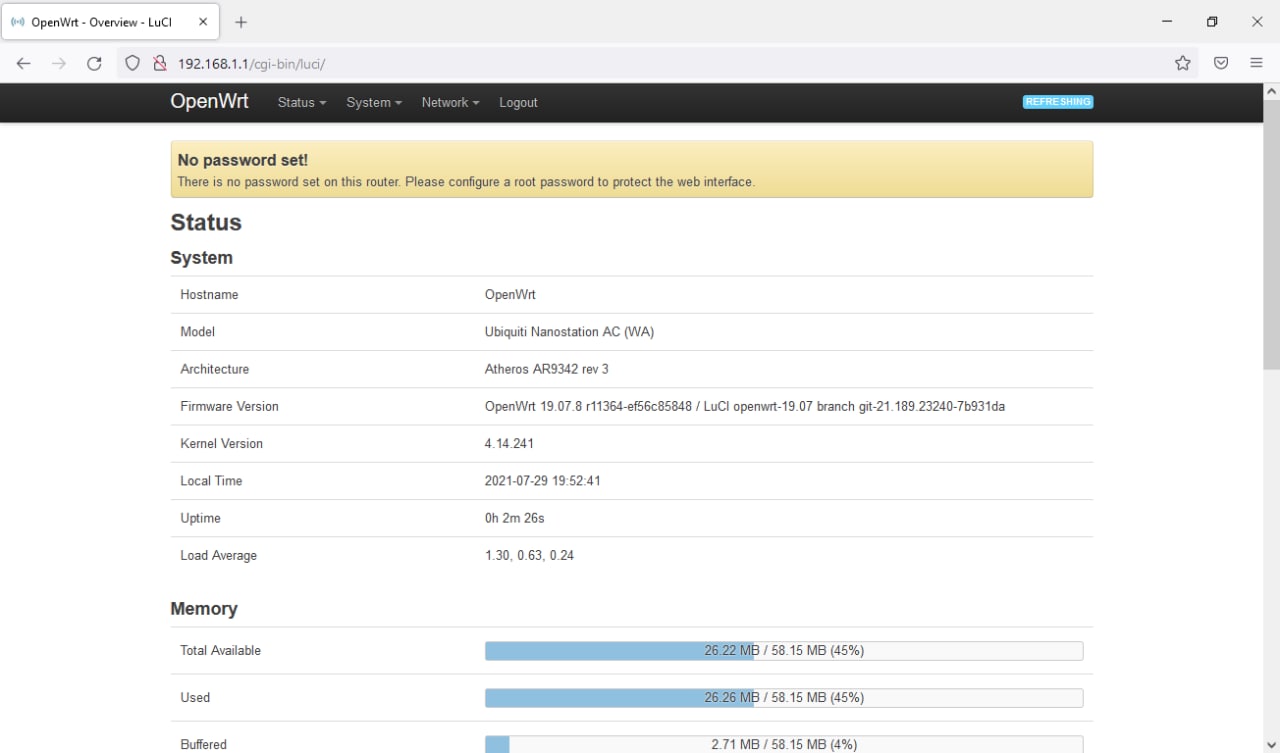The image size is (1280, 753).
Task: Click the 'Load Average' row label
Action: click(218, 556)
